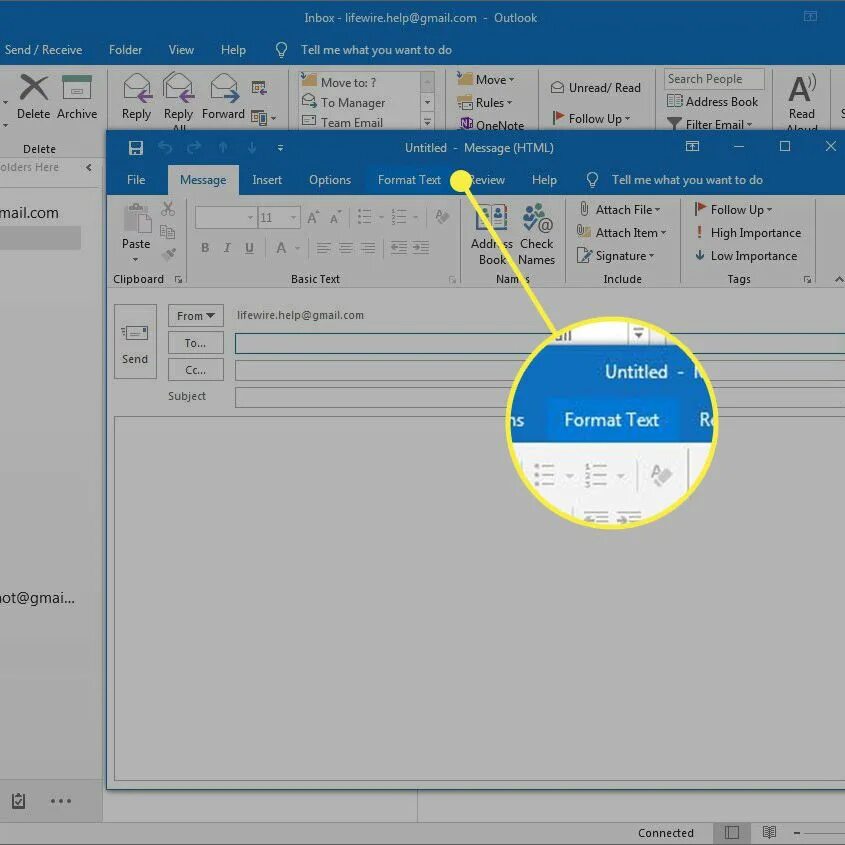The height and width of the screenshot is (845, 845).
Task: Click the To... button
Action: coord(196,343)
